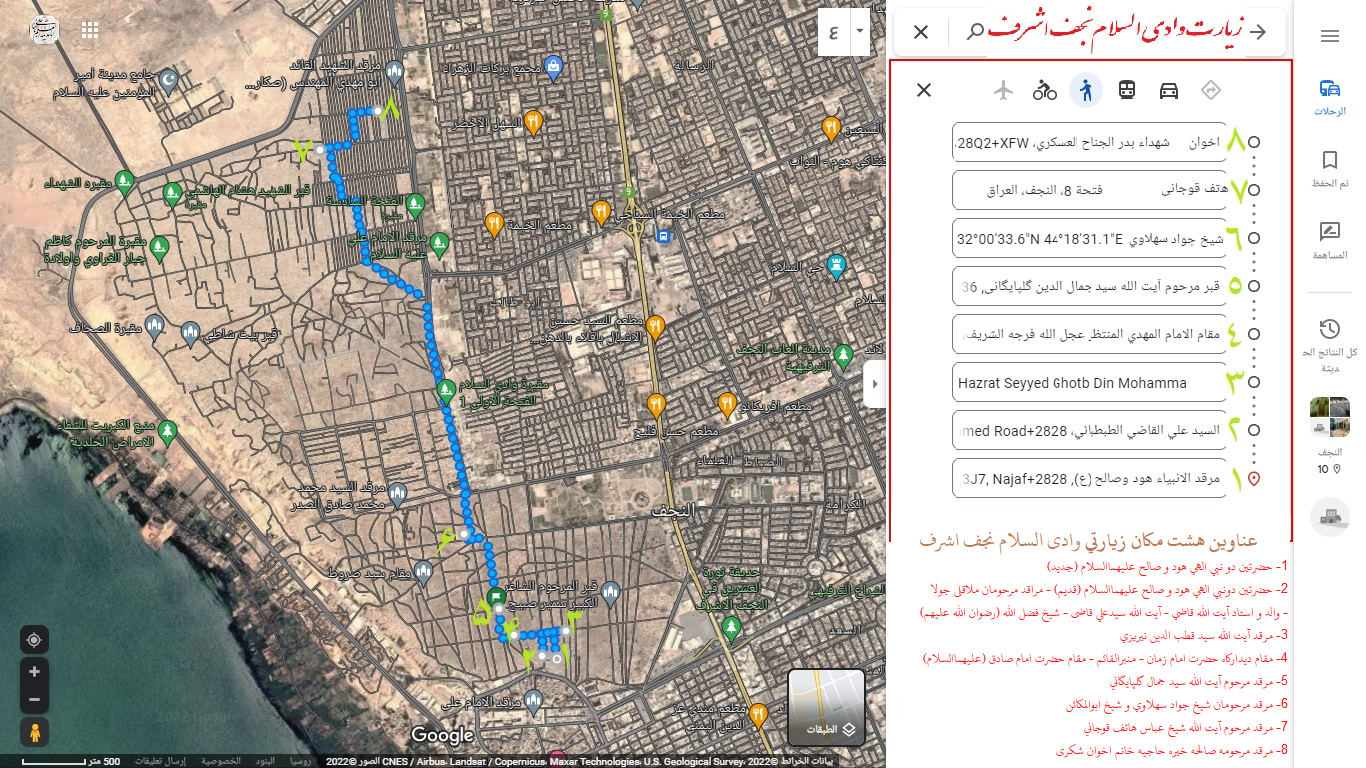The width and height of the screenshot is (1366, 768).
Task: Open the ٤ dropdown on the map
Action: [859, 32]
